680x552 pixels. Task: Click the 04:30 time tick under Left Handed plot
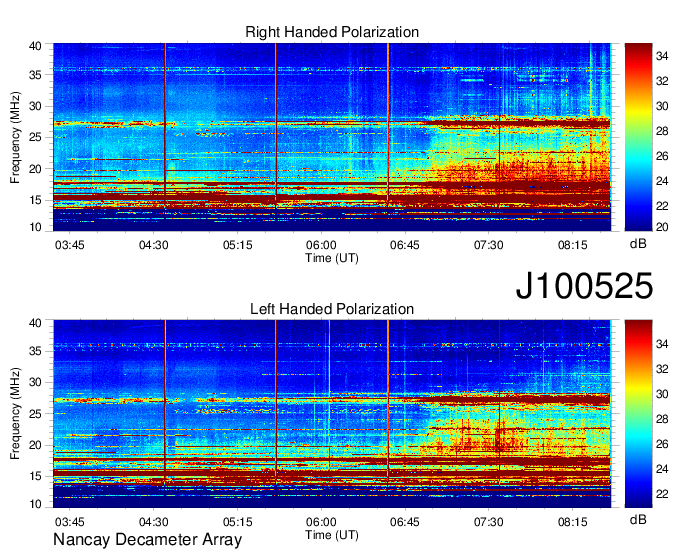click(x=154, y=522)
